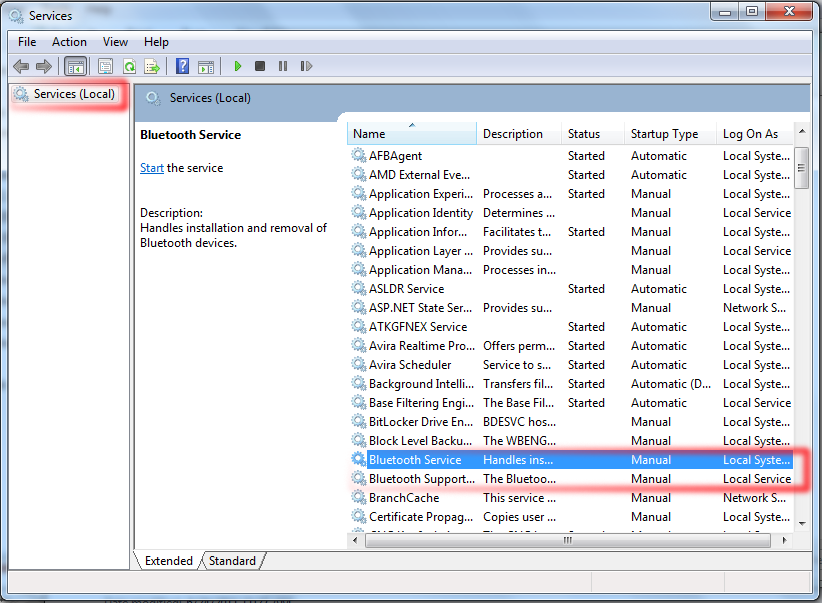The image size is (822, 603).
Task: Open the Properties toolbar icon
Action: point(105,67)
